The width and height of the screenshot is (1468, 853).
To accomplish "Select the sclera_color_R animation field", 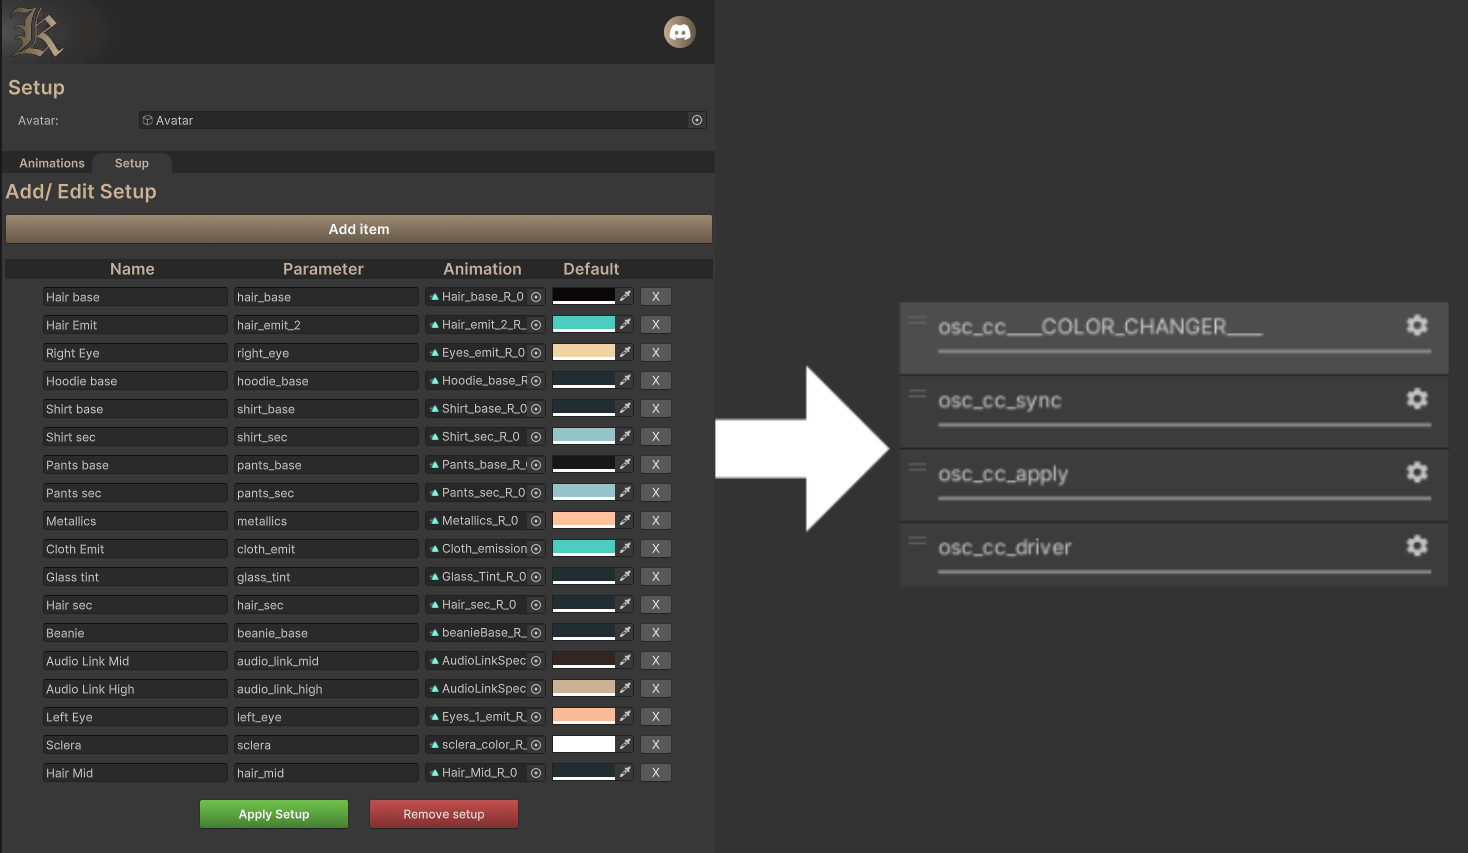I will pos(485,745).
